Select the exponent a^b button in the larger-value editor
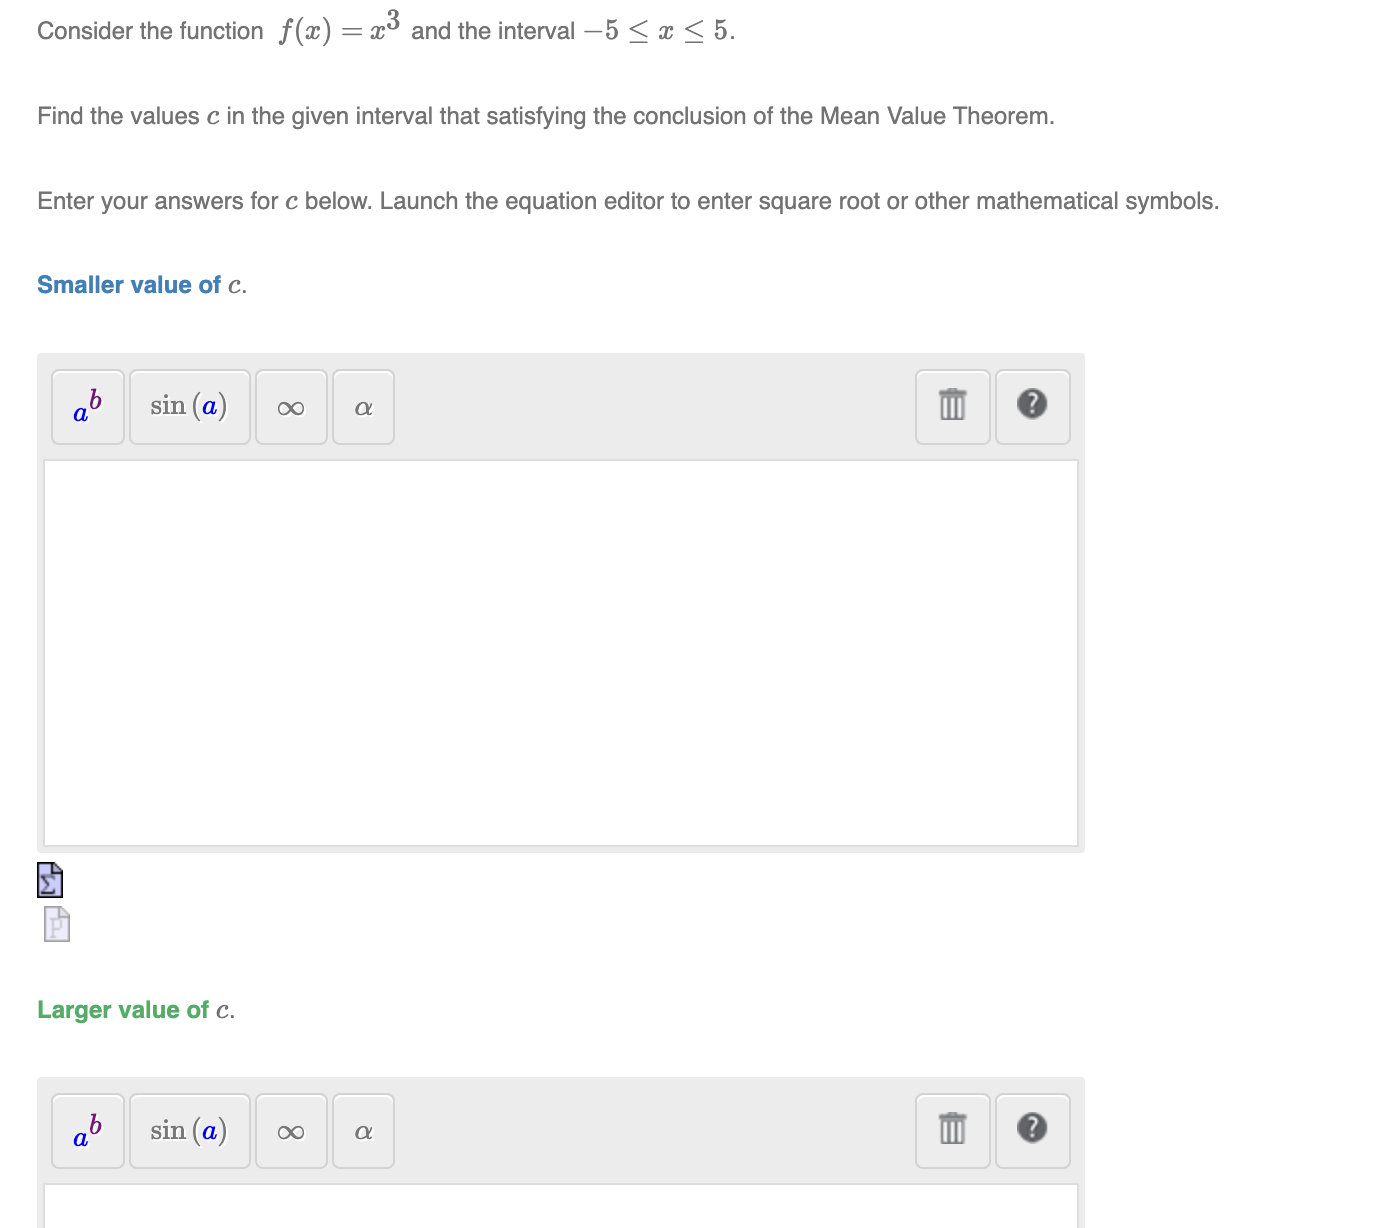This screenshot has height=1228, width=1390. [x=86, y=1131]
